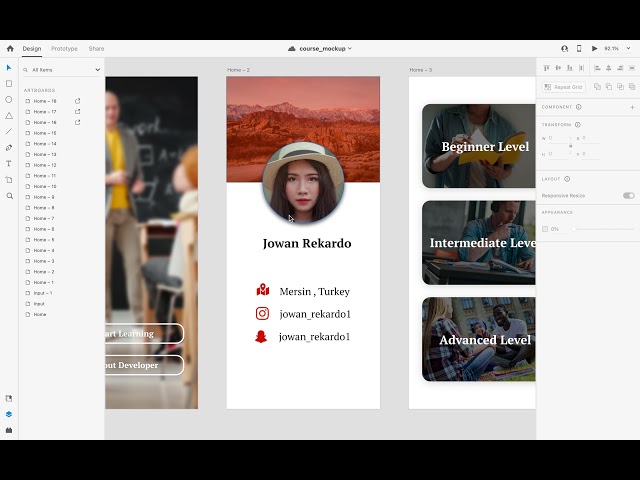Click the Layout info icon
640x480 pixels.
point(567,179)
